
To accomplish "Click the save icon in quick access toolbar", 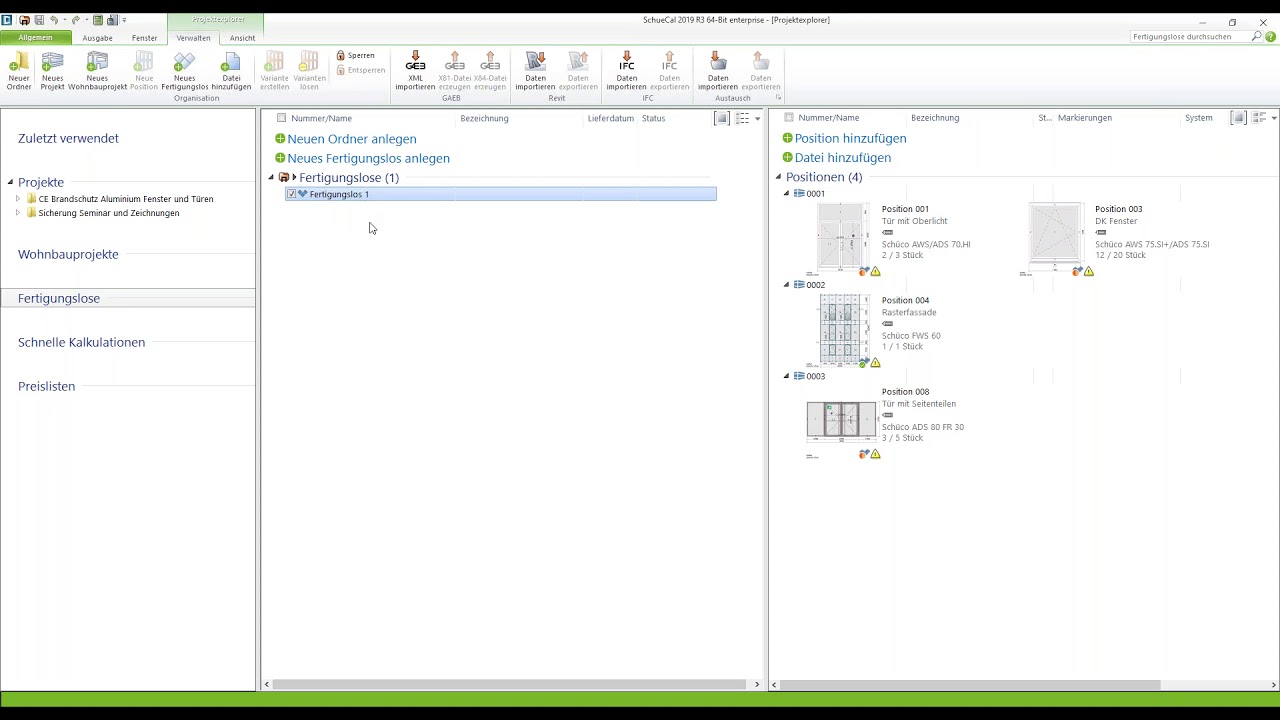I will (x=39, y=20).
